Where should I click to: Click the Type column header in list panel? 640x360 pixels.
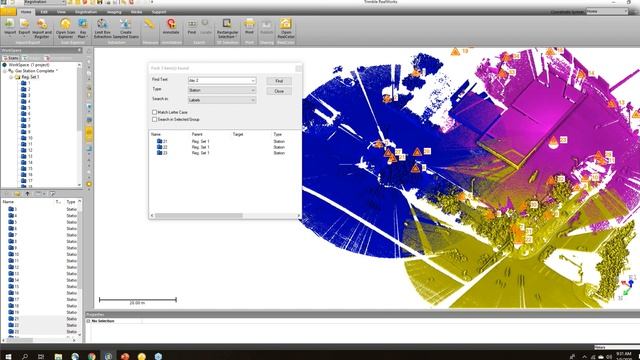71,202
